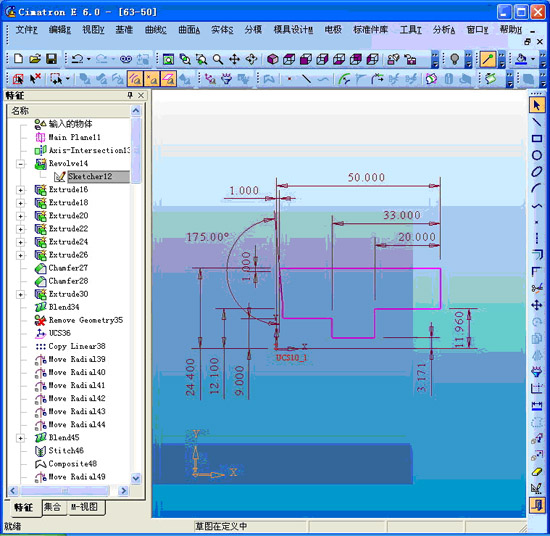Open the 曲线 curves menu
The image size is (550, 536).
tap(155, 30)
